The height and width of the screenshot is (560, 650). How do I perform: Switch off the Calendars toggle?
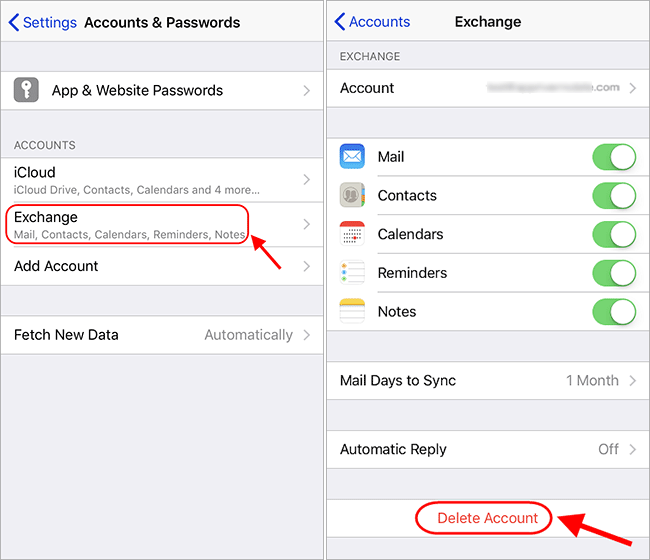pos(614,234)
